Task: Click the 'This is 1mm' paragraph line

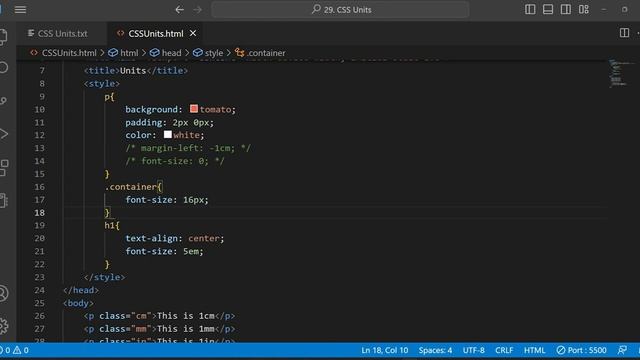Action: pyautogui.click(x=159, y=329)
